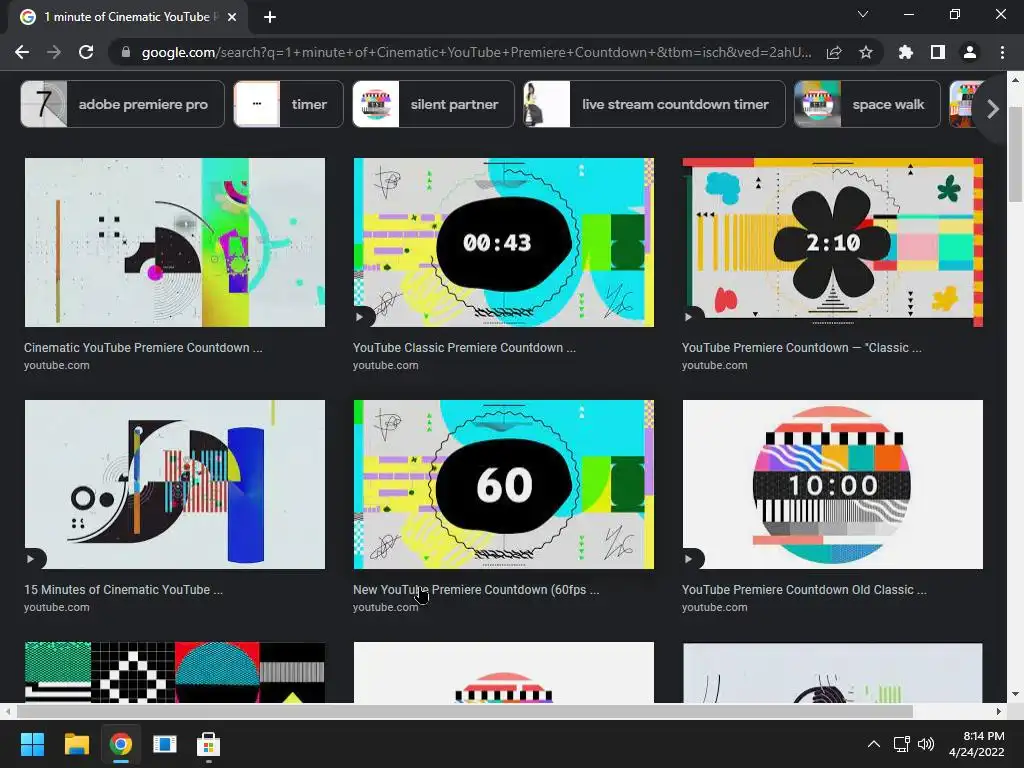Open the 00:43 countdown thumbnail

coord(504,242)
